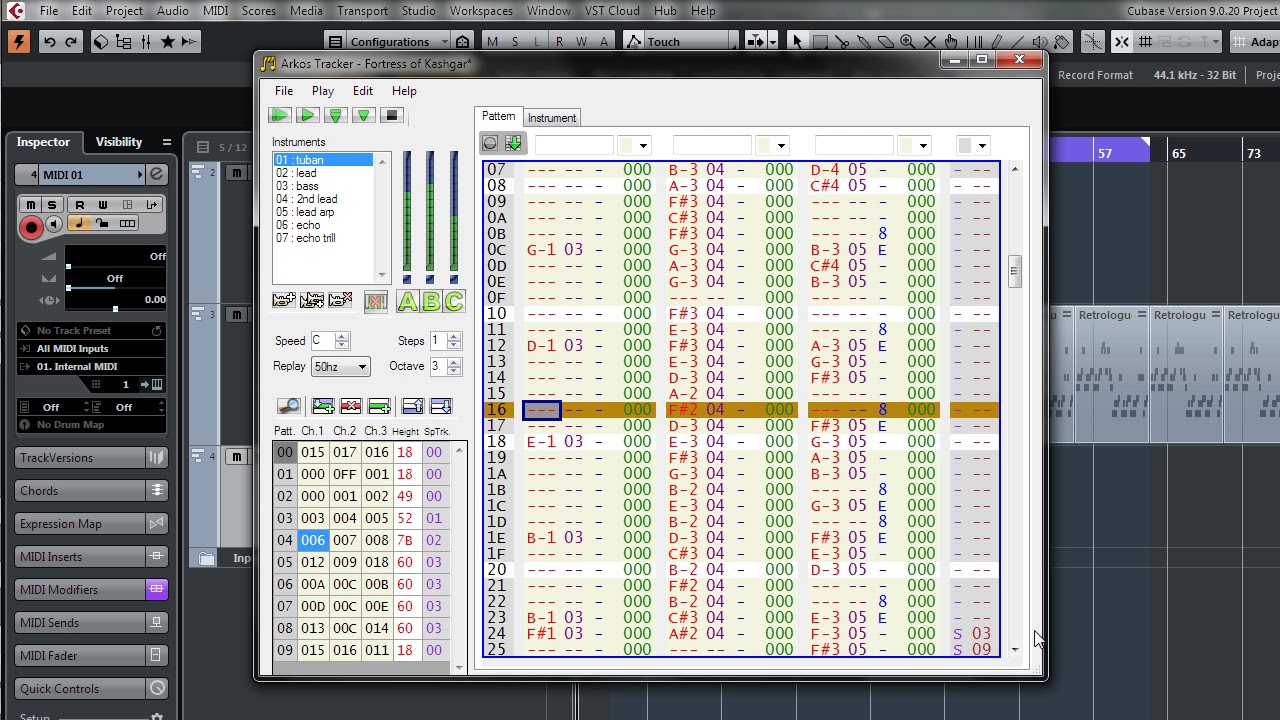Open the All MIDI Inputs routing dropdown
Image resolution: width=1280 pixels, height=720 pixels.
point(91,349)
